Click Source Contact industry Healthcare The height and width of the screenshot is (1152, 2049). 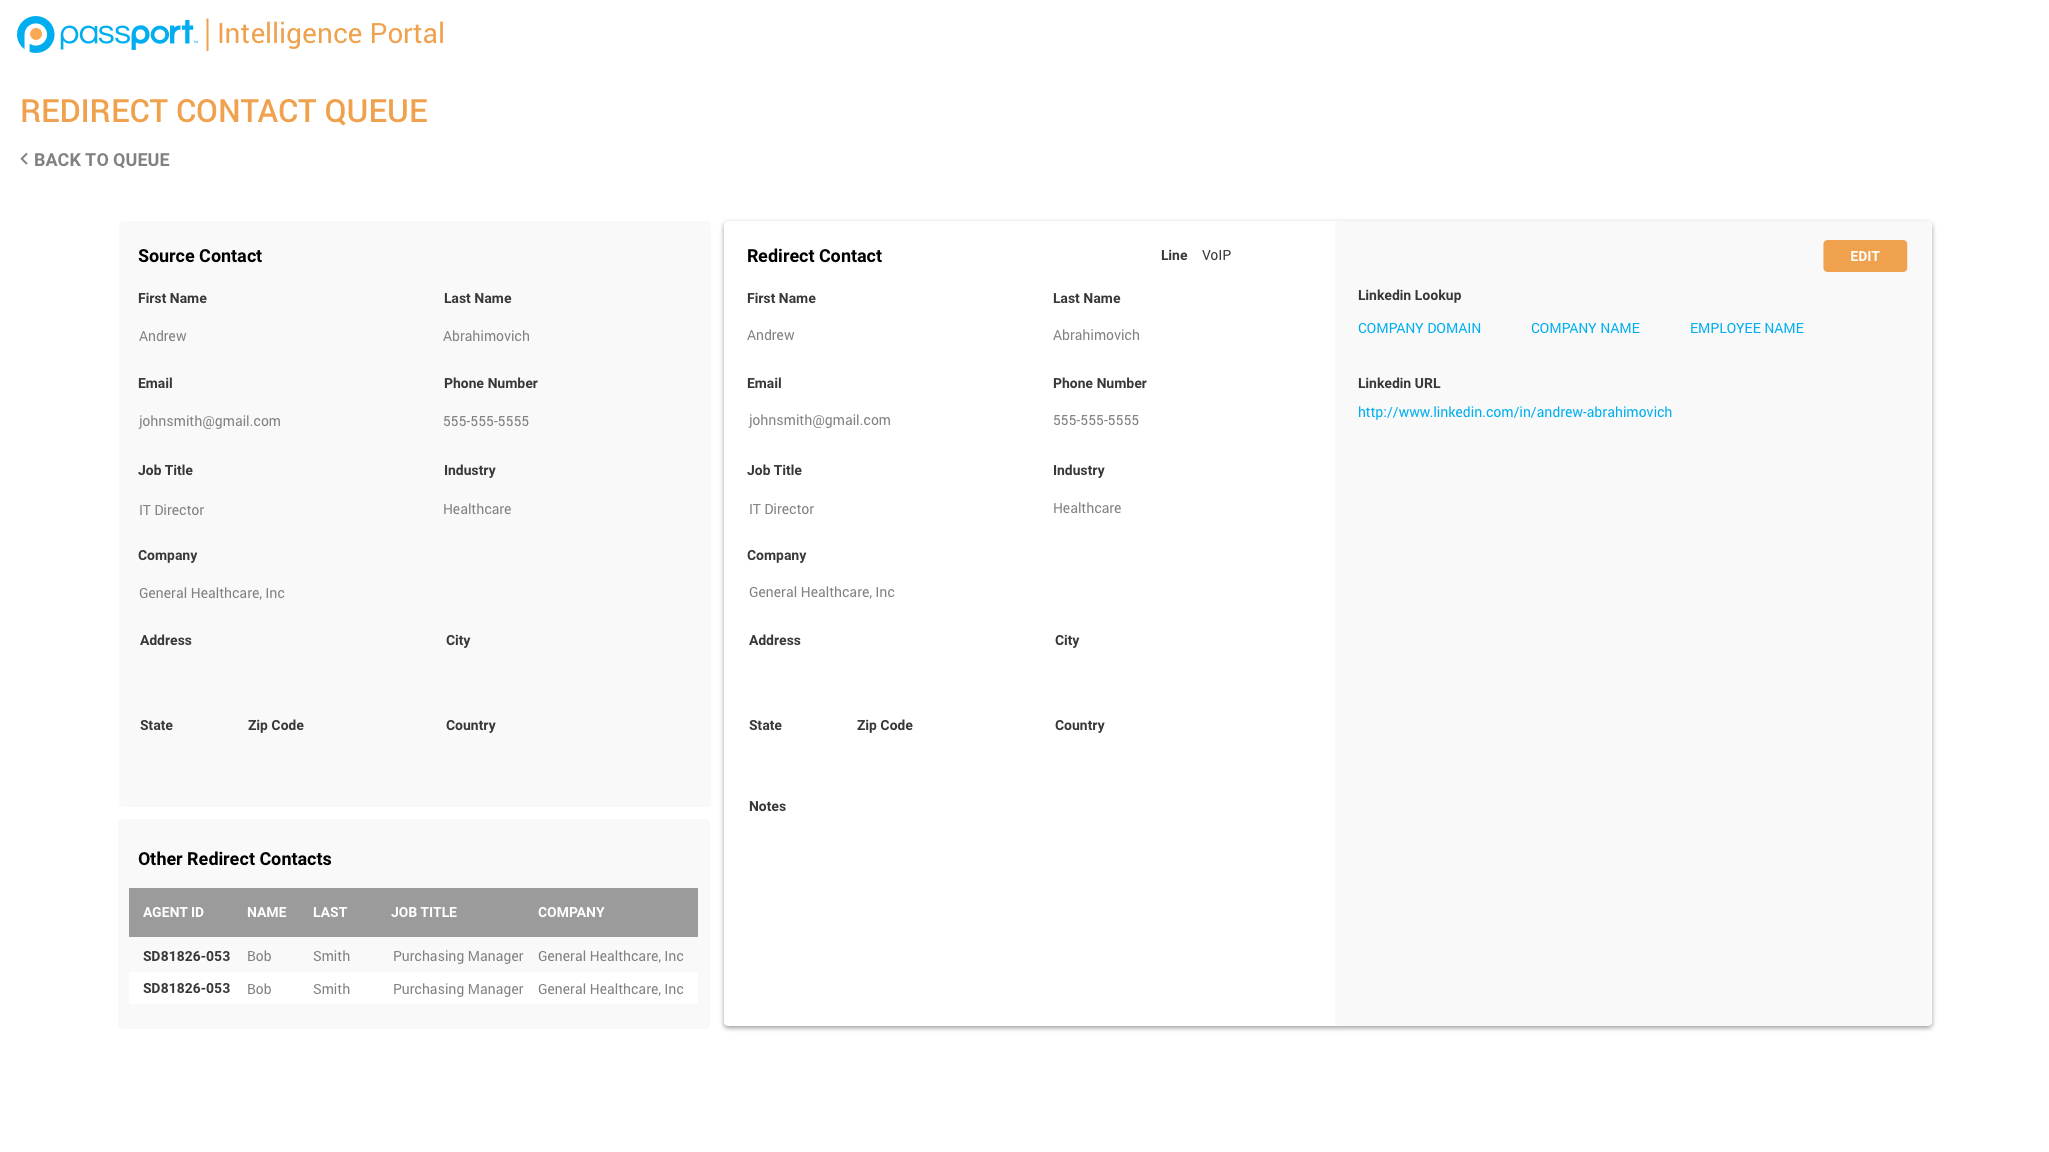tap(477, 509)
